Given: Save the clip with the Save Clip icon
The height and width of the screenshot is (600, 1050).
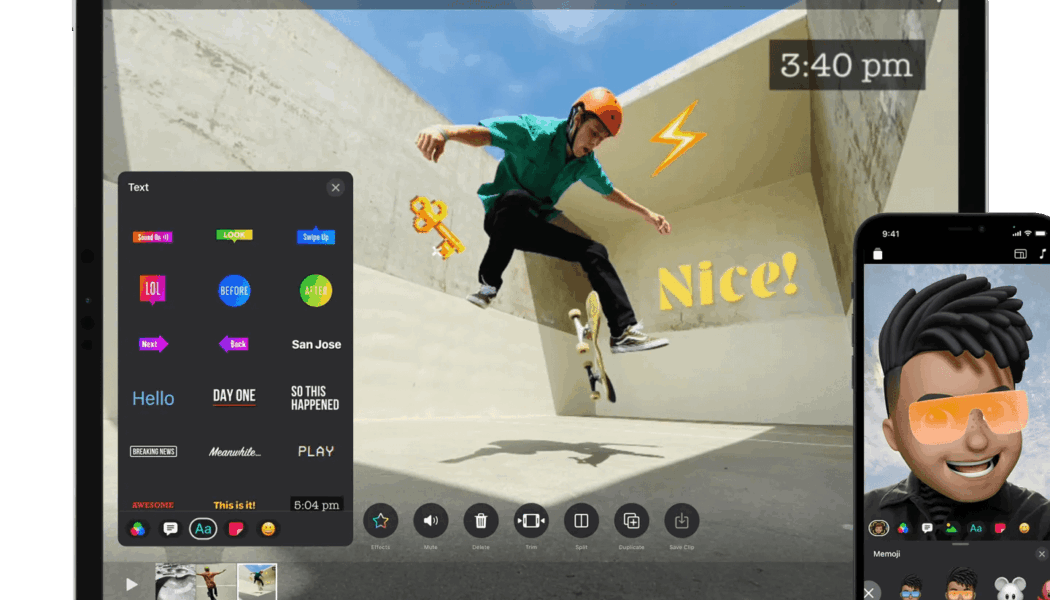Looking at the screenshot, I should 682,521.
